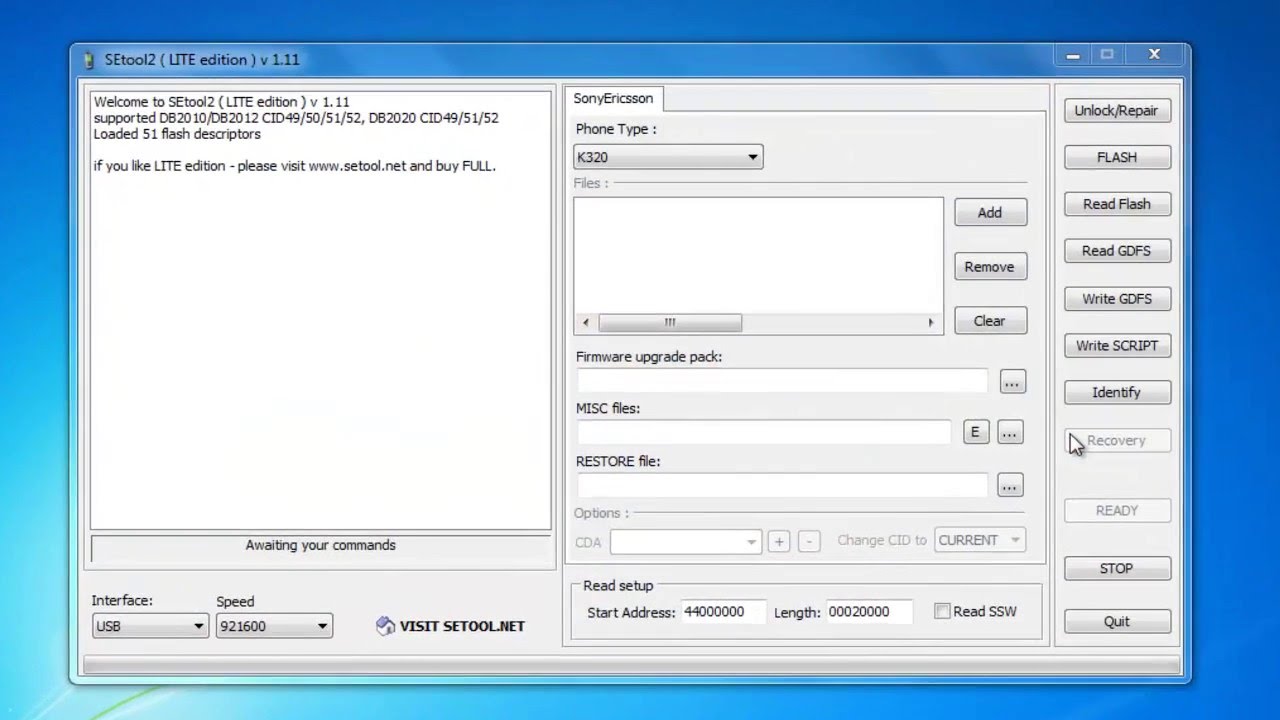Click the Unlock/Repair button

(1116, 111)
